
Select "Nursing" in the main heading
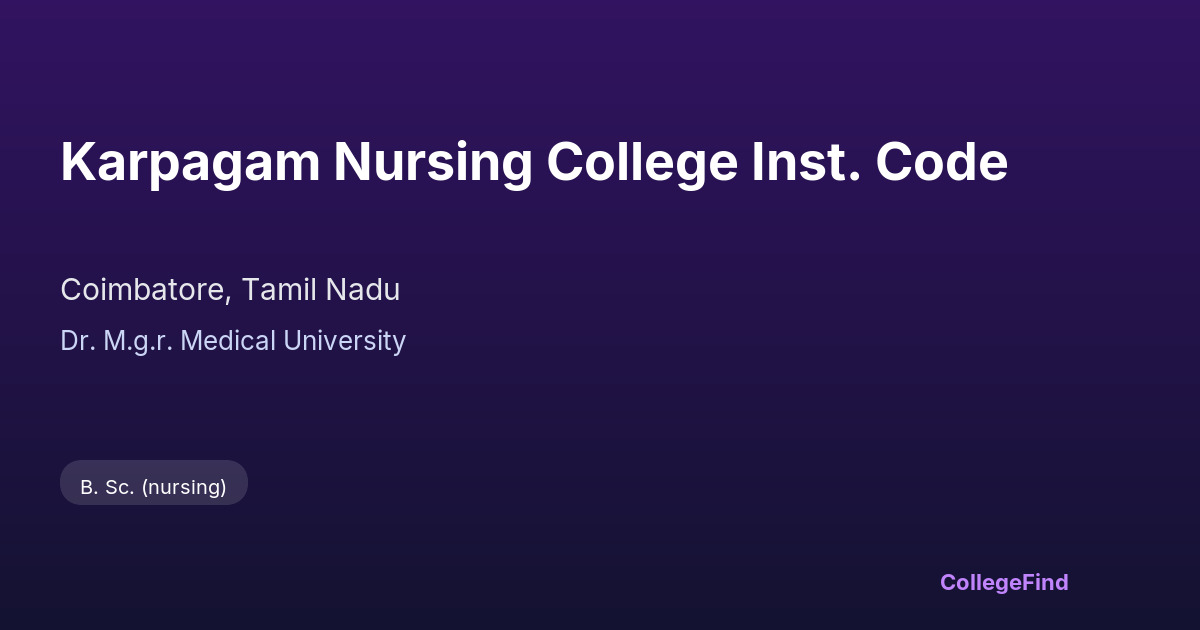pos(432,164)
